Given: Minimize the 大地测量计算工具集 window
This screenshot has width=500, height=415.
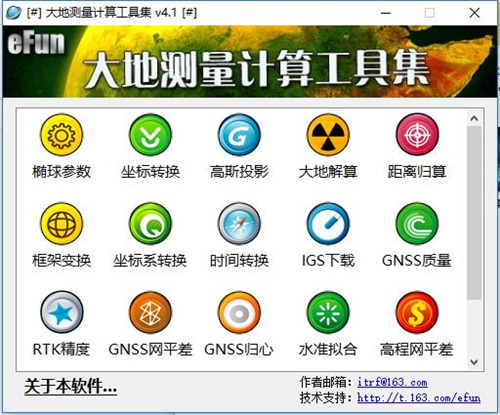Looking at the screenshot, I should [x=386, y=13].
